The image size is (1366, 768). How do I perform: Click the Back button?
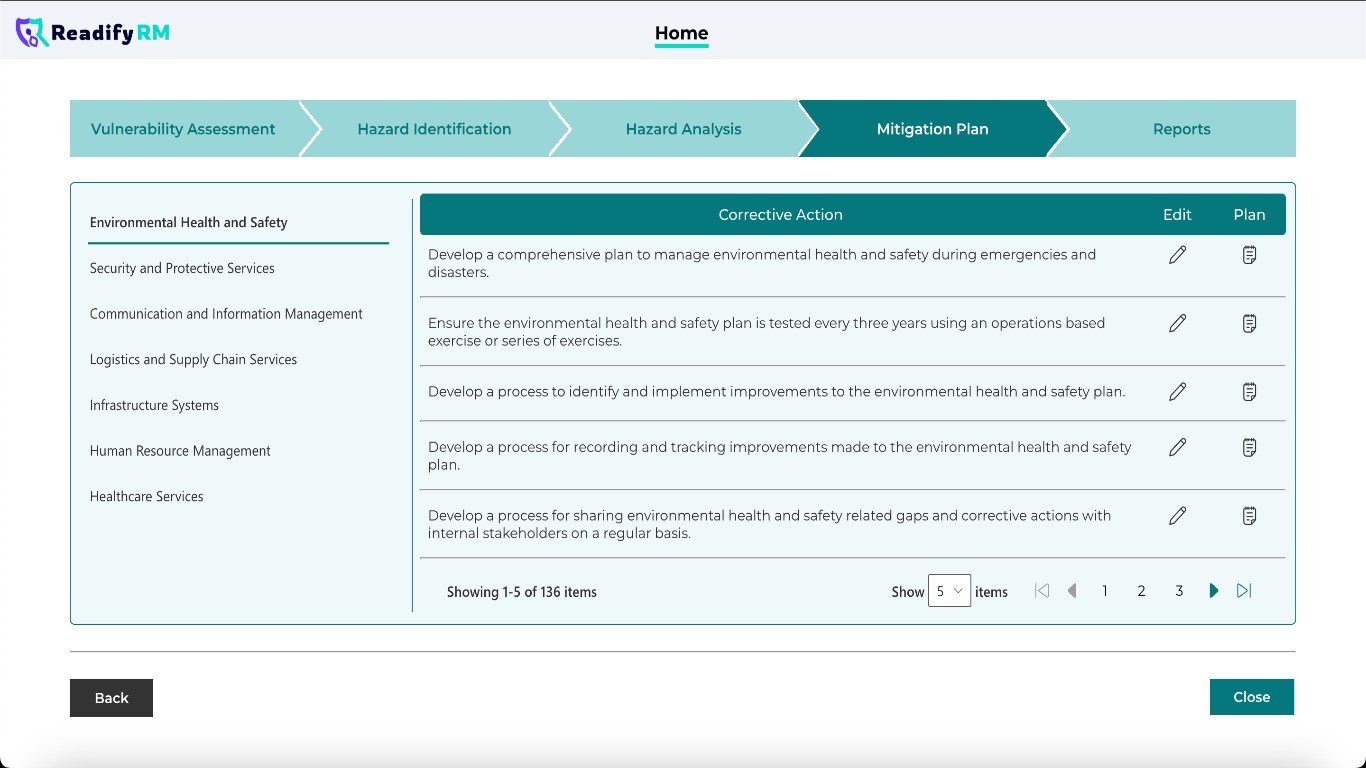tap(111, 698)
